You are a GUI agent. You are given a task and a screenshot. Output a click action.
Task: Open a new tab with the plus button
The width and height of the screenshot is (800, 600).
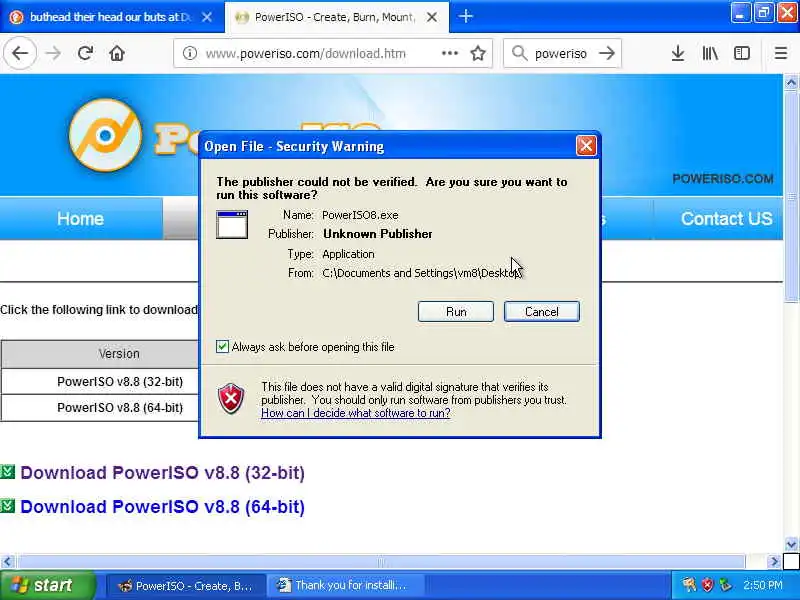pos(465,16)
